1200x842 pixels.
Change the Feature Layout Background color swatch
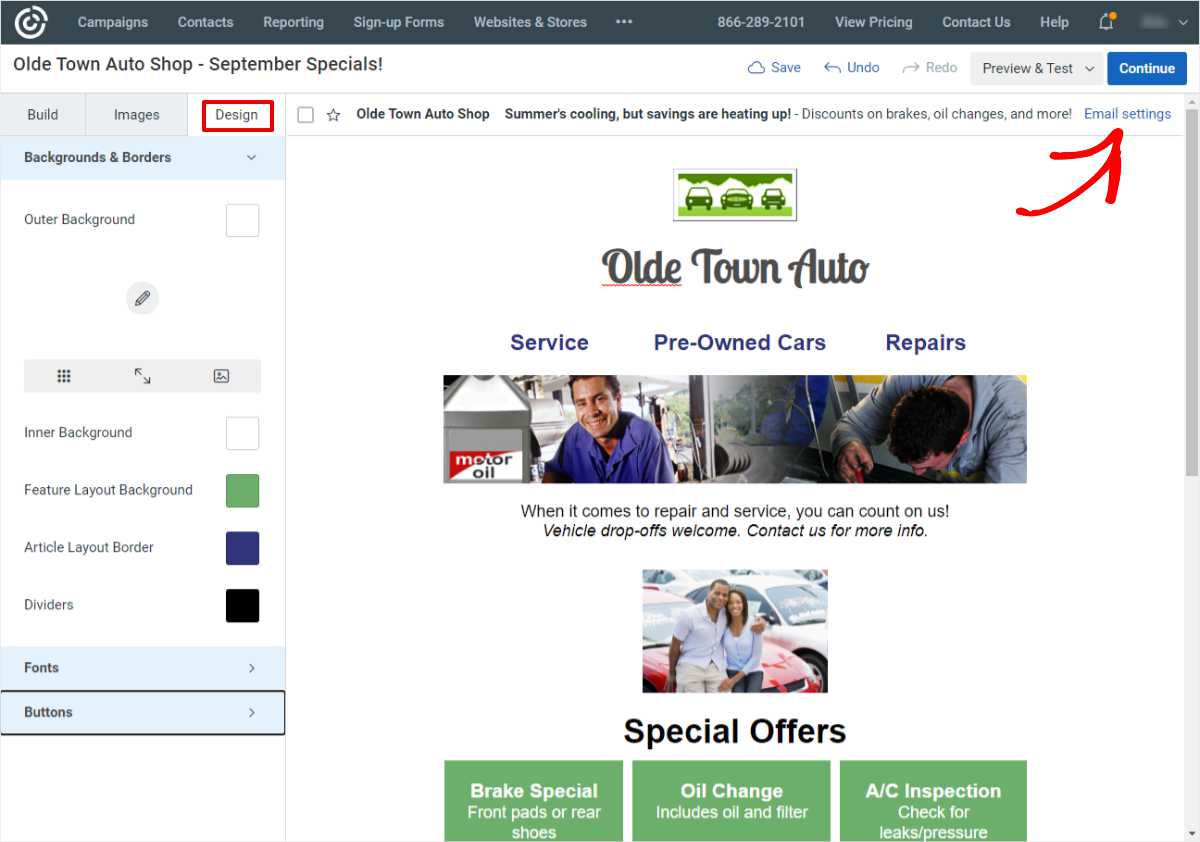[242, 490]
